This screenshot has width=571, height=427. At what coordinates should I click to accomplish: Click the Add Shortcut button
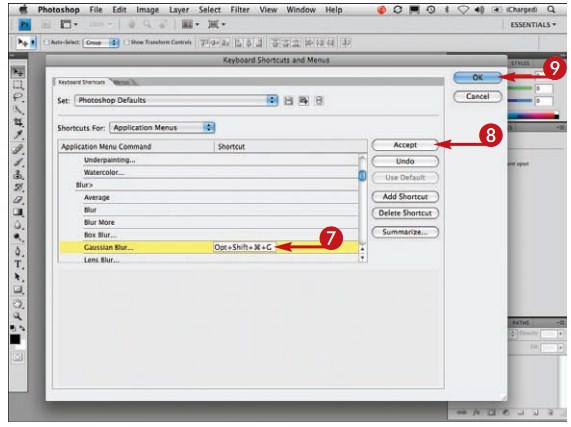click(405, 197)
